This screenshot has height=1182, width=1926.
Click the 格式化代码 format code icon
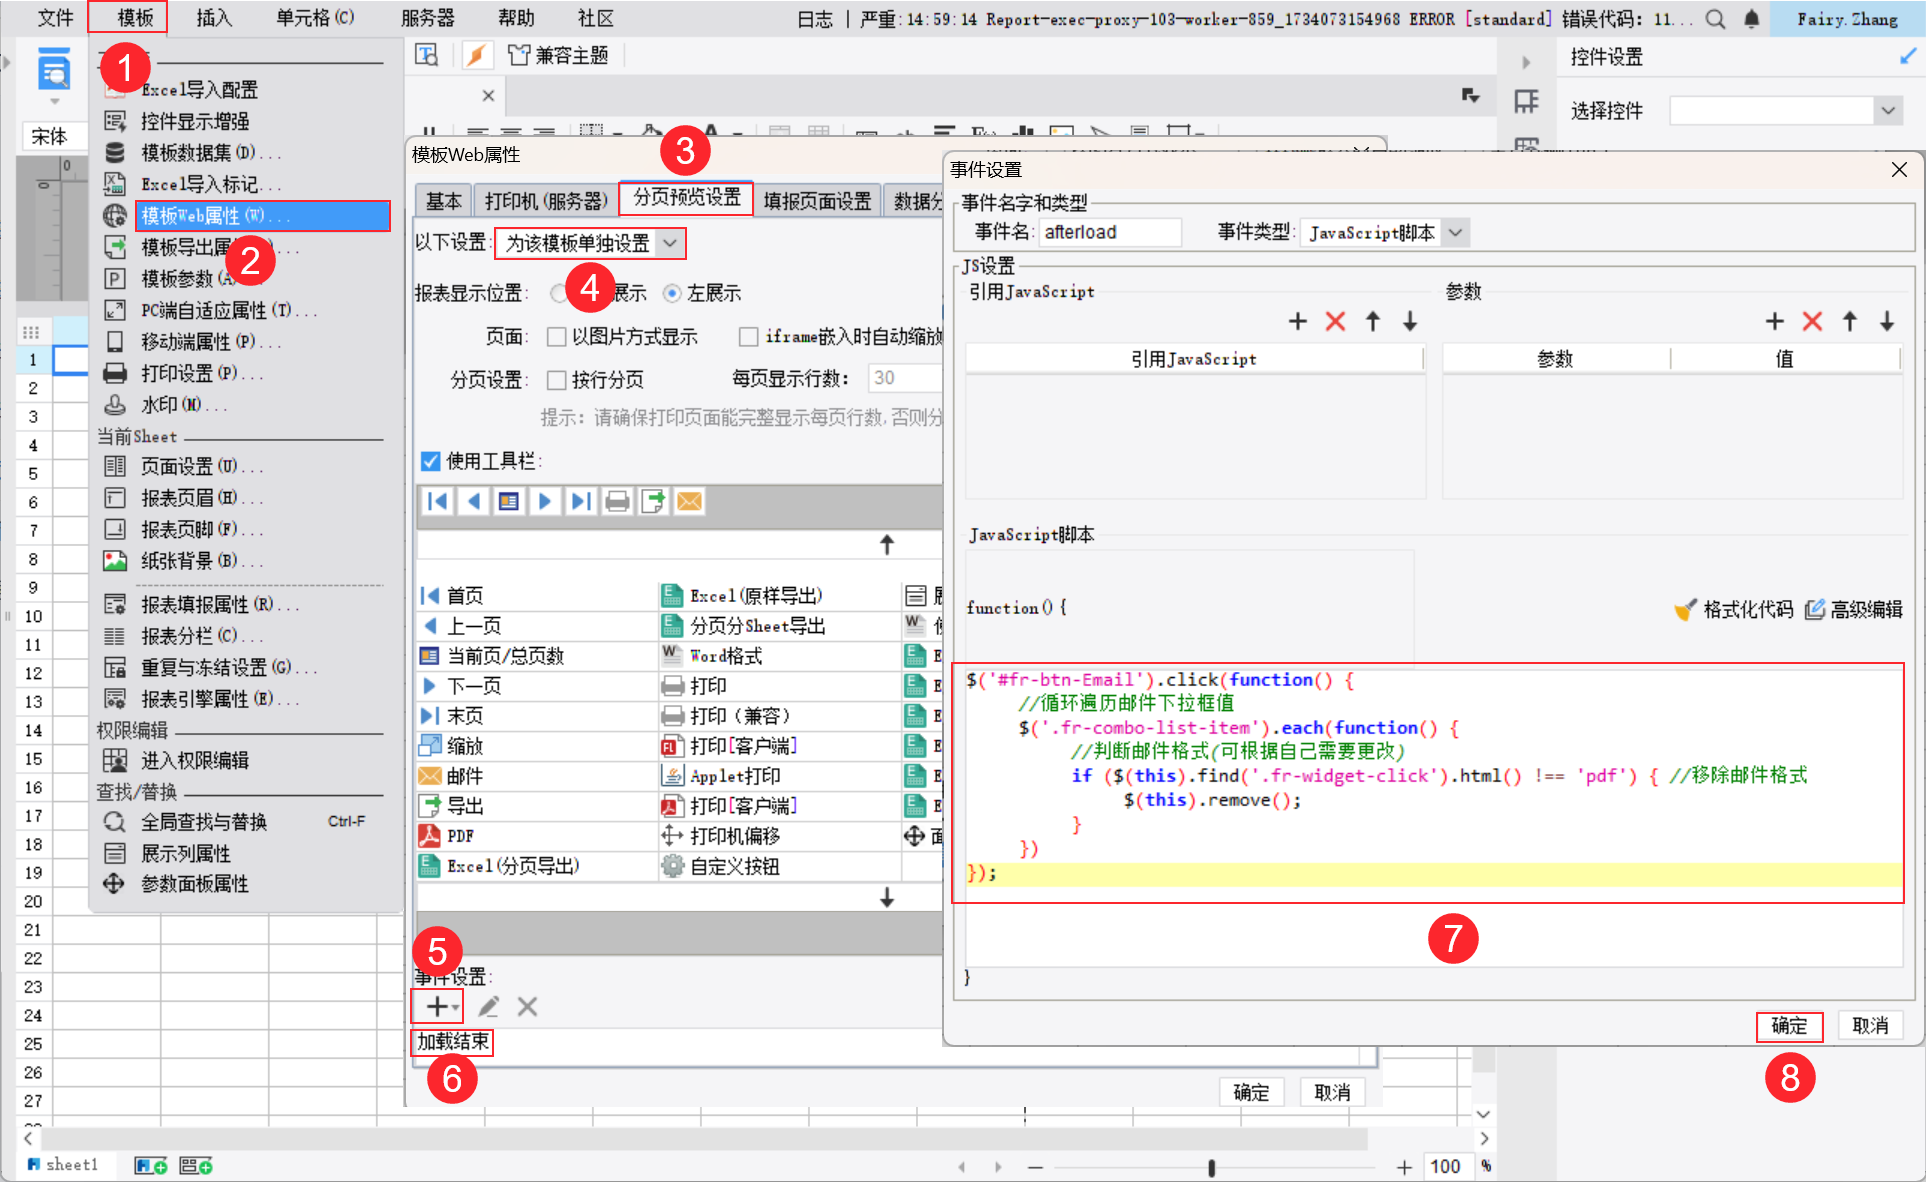[x=1685, y=609]
